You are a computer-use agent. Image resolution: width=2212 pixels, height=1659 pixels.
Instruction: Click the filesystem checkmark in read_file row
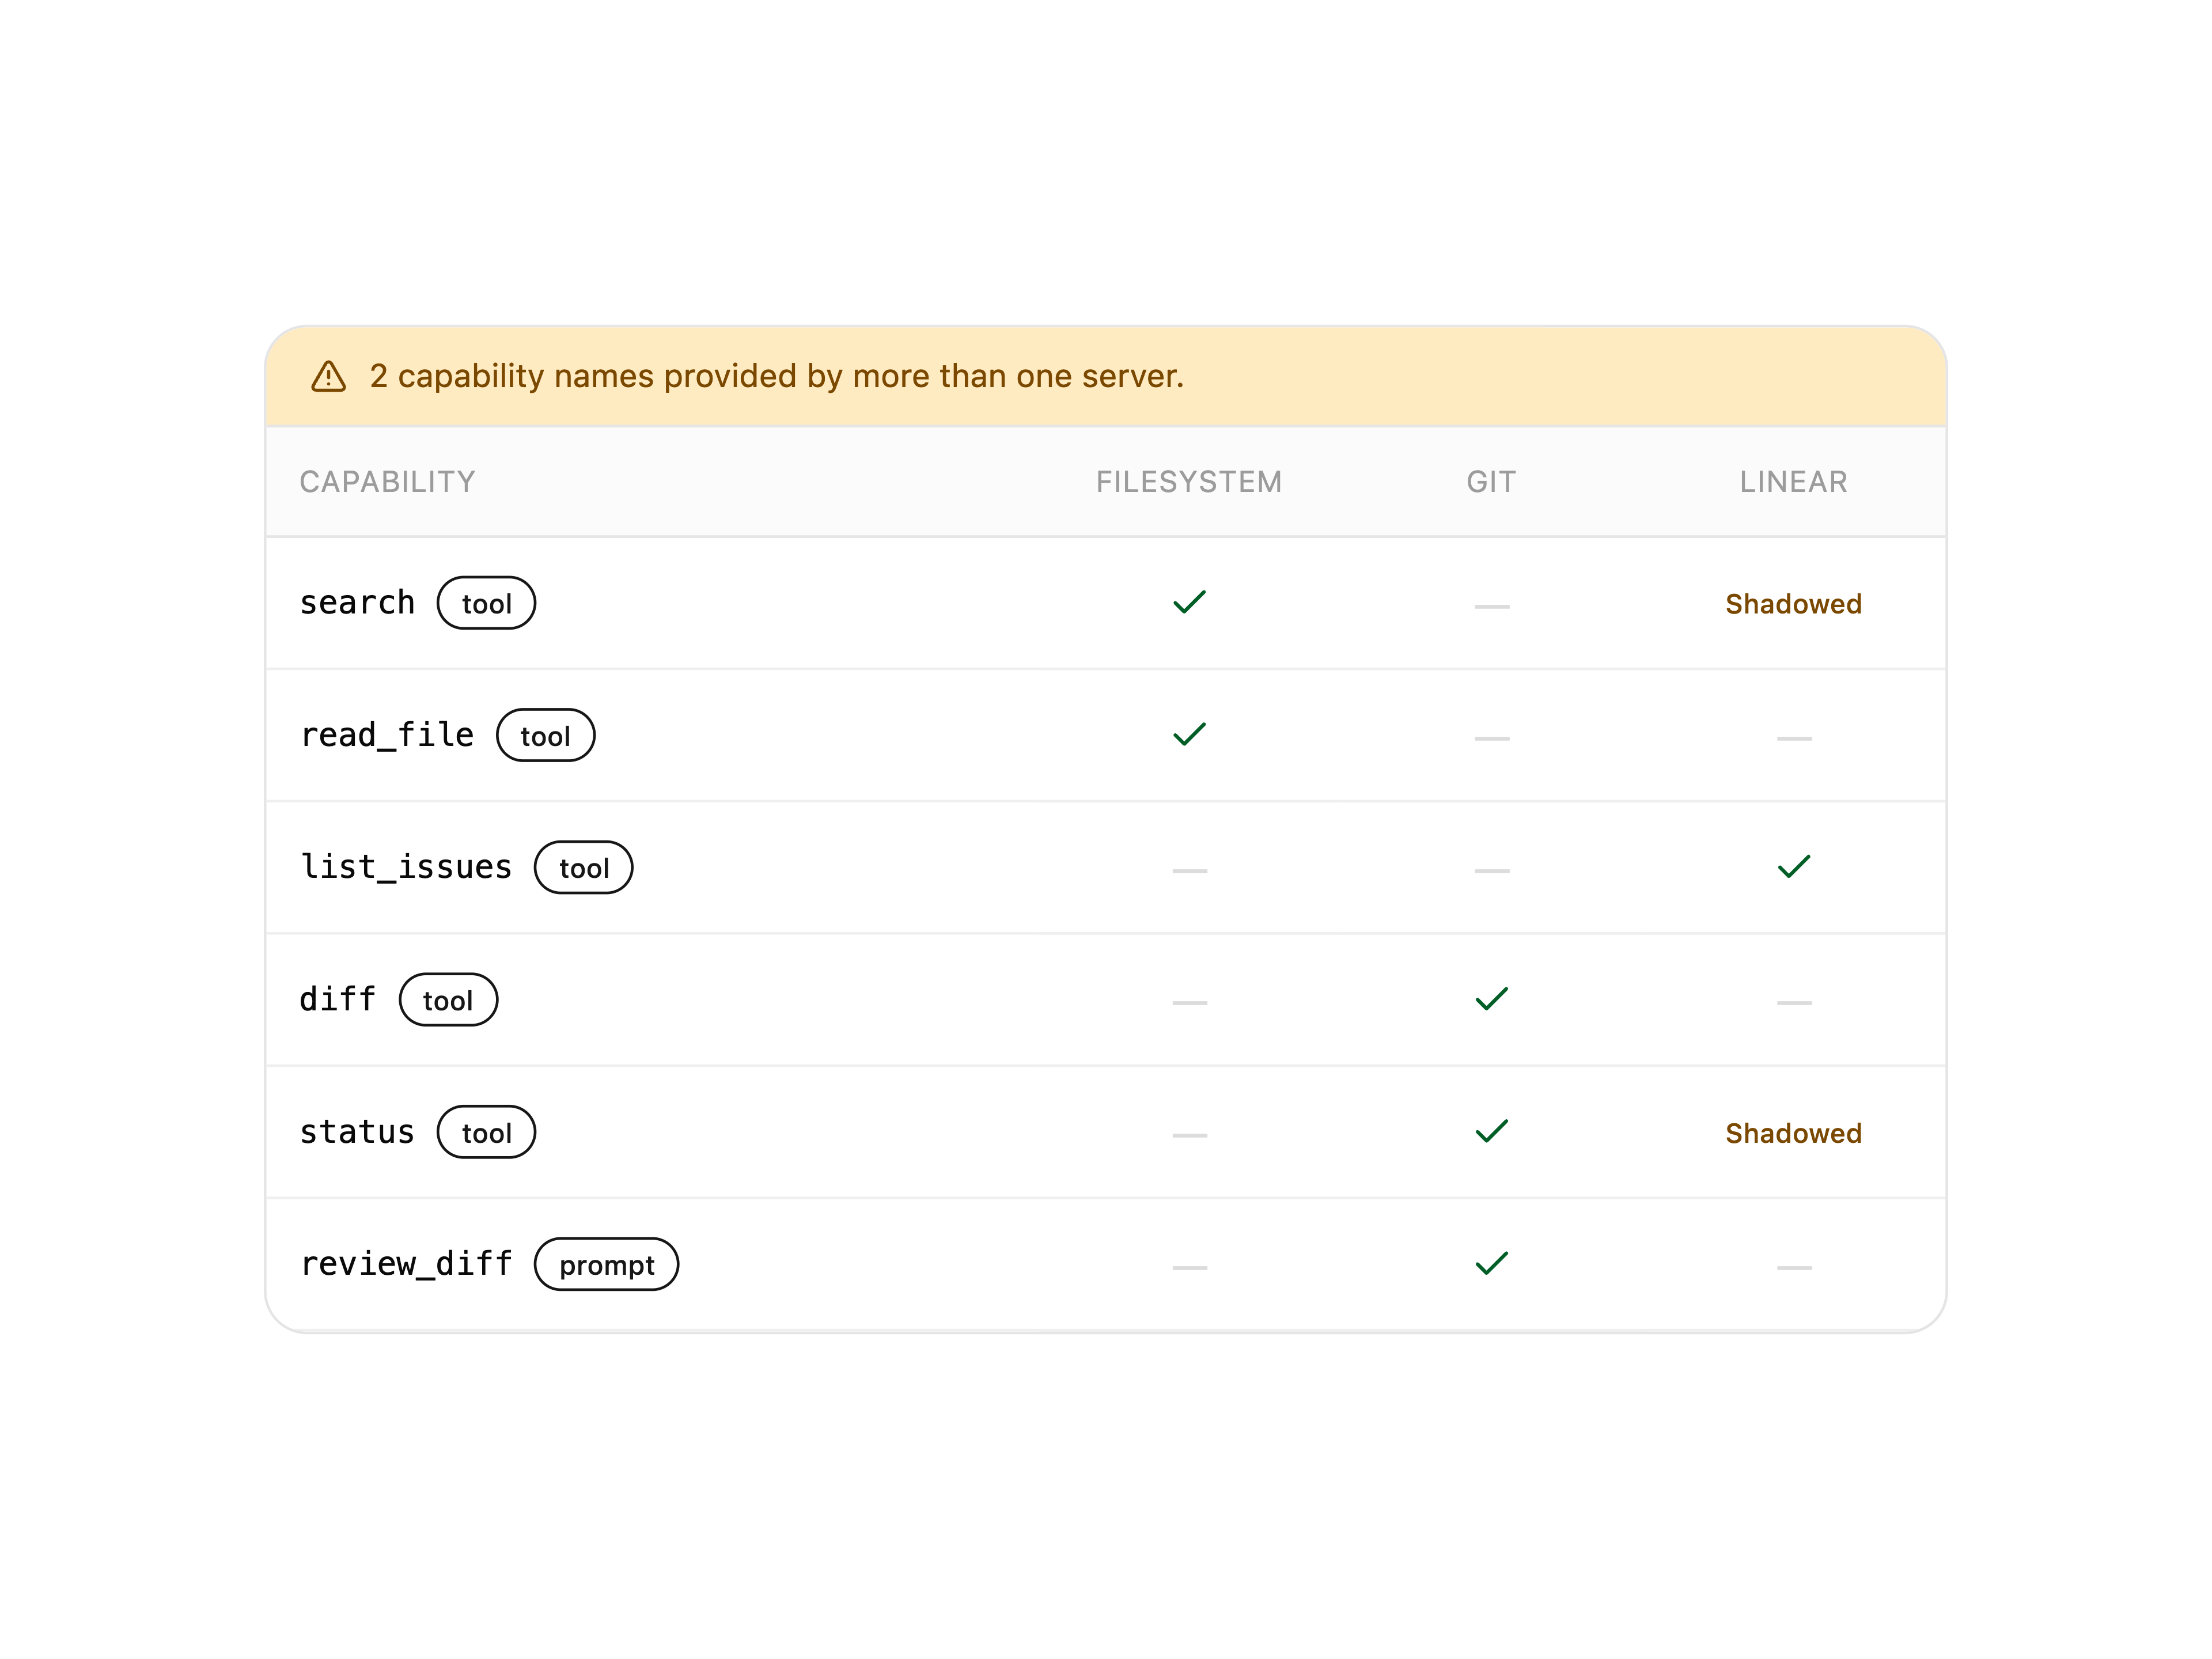click(1189, 734)
